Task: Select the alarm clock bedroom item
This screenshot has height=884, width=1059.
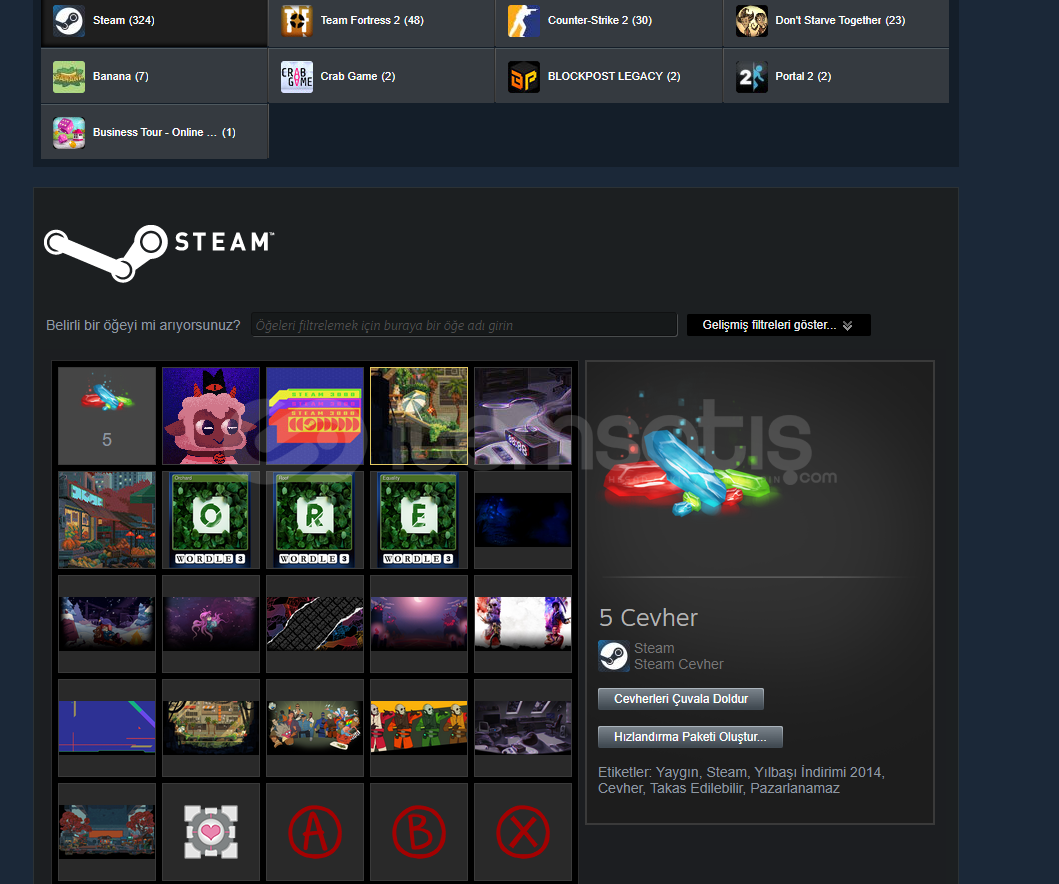Action: pos(523,416)
